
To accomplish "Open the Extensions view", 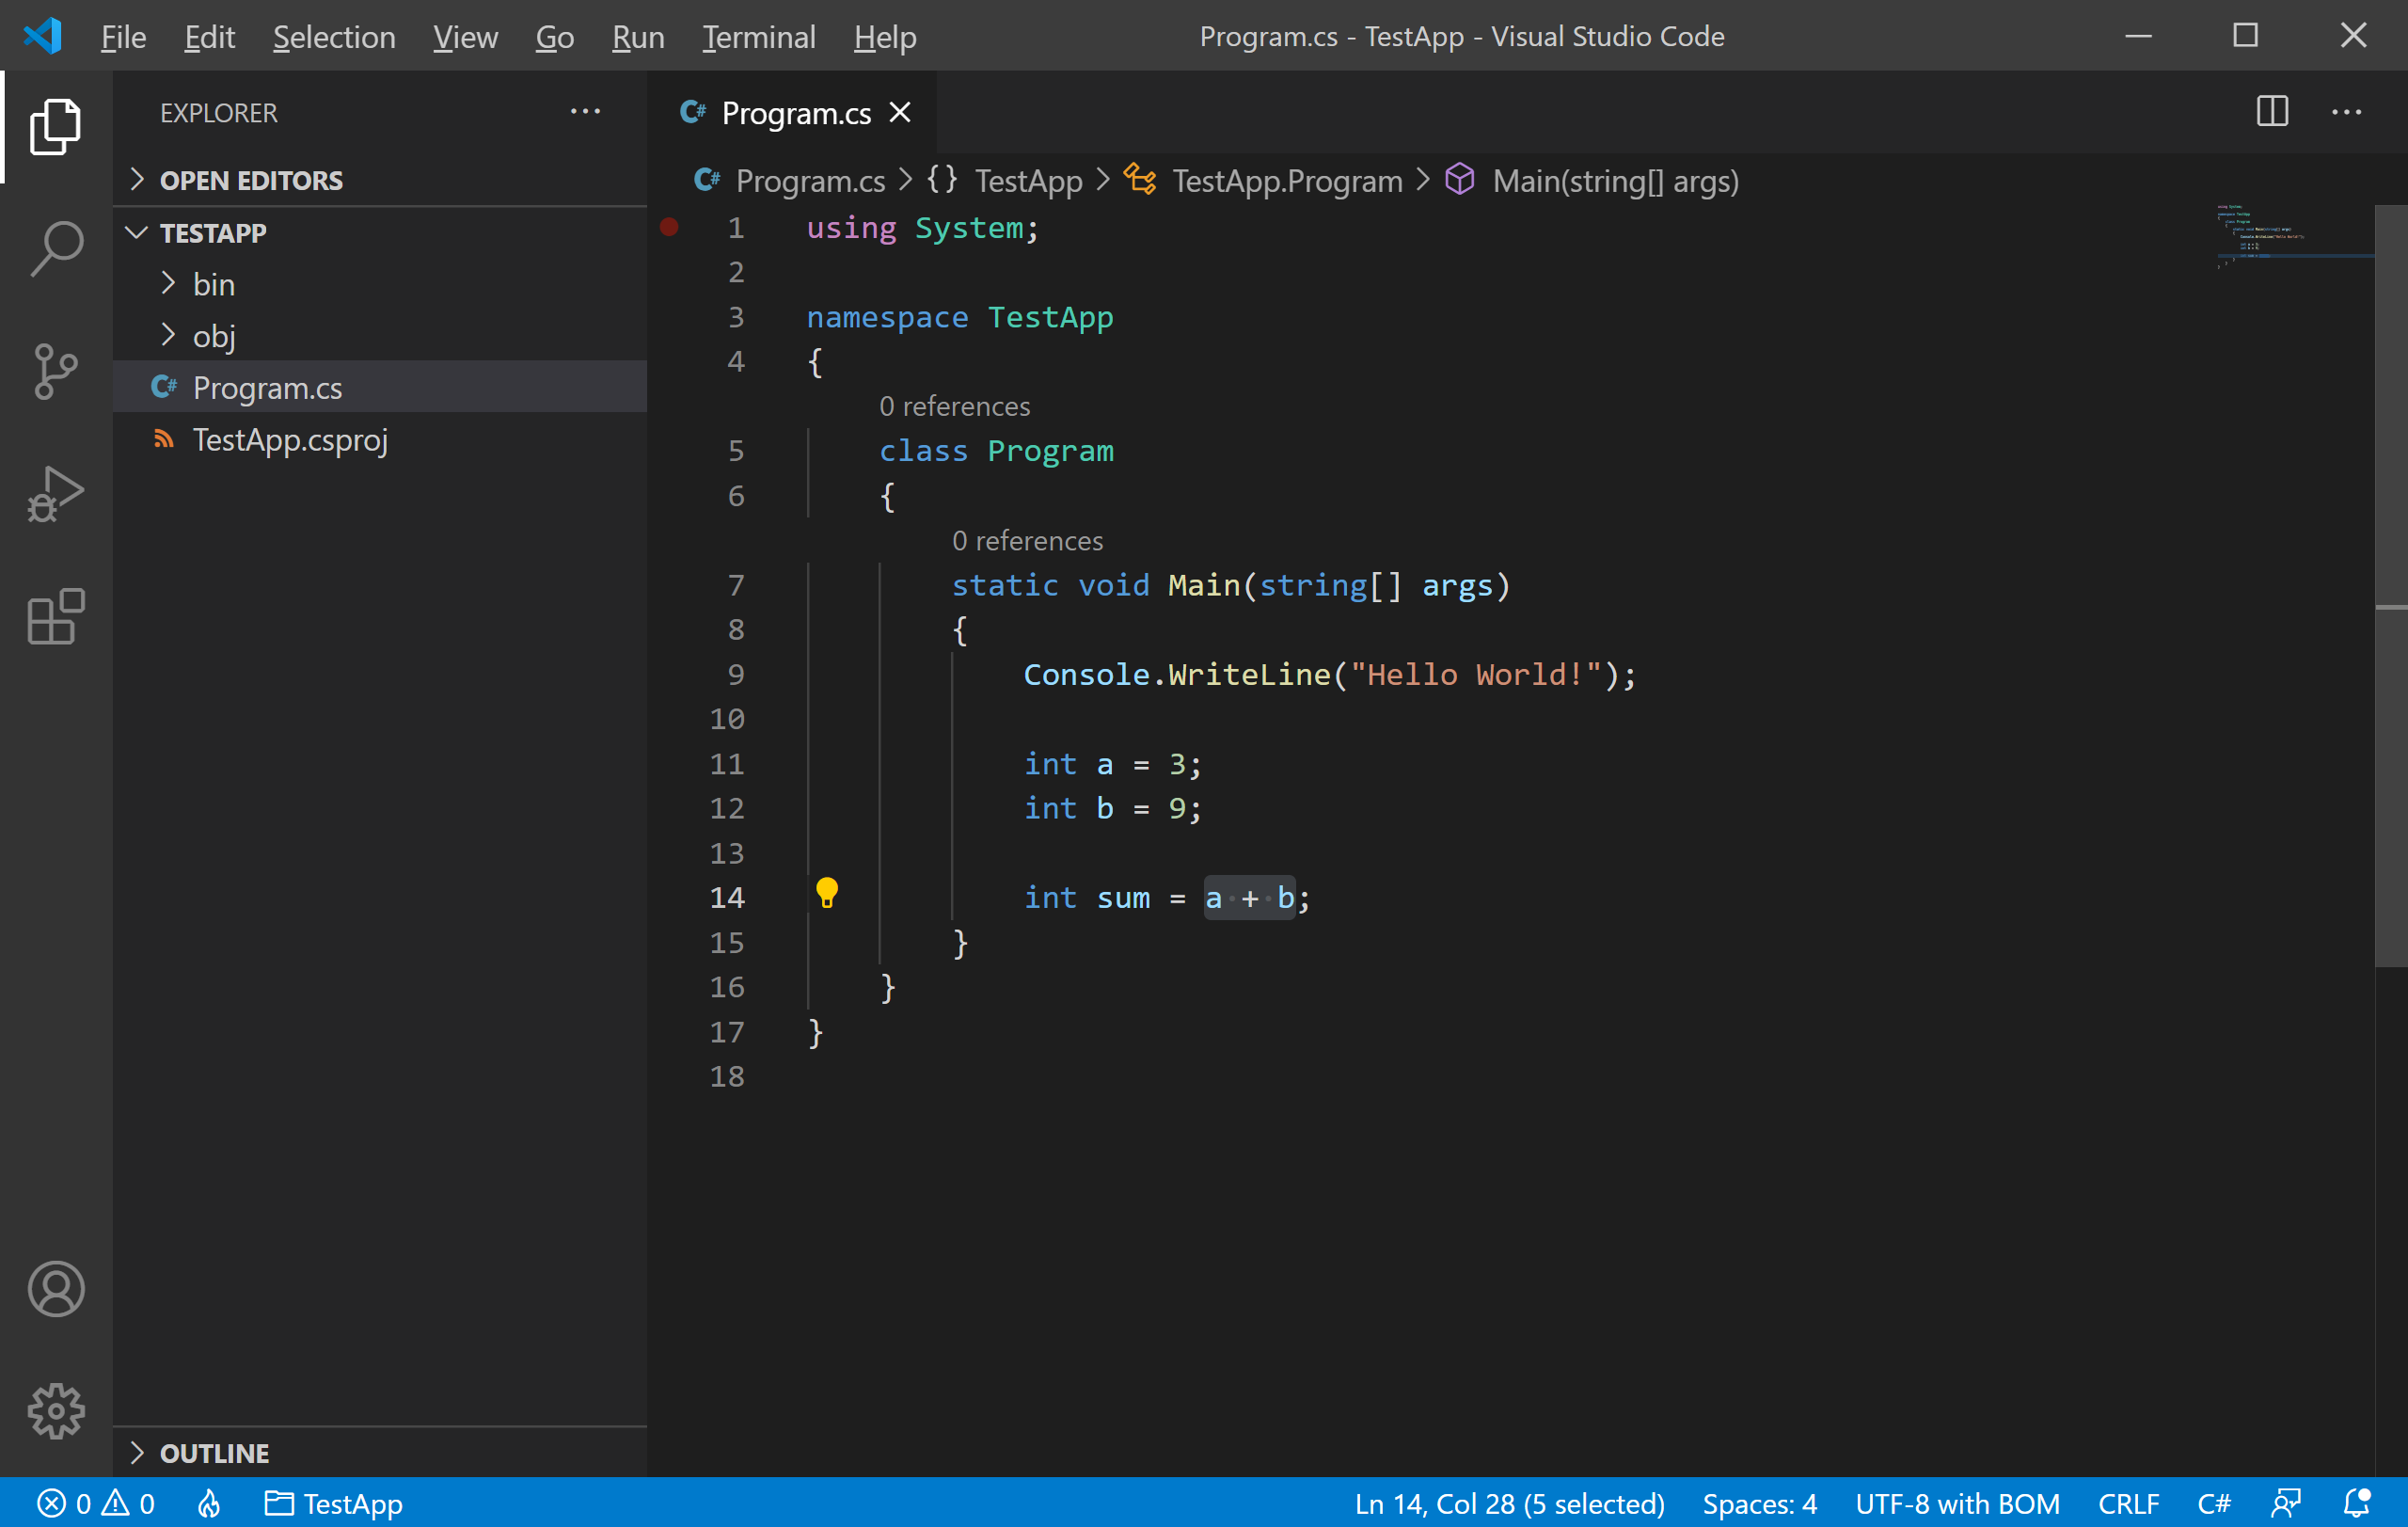I will click(x=56, y=616).
